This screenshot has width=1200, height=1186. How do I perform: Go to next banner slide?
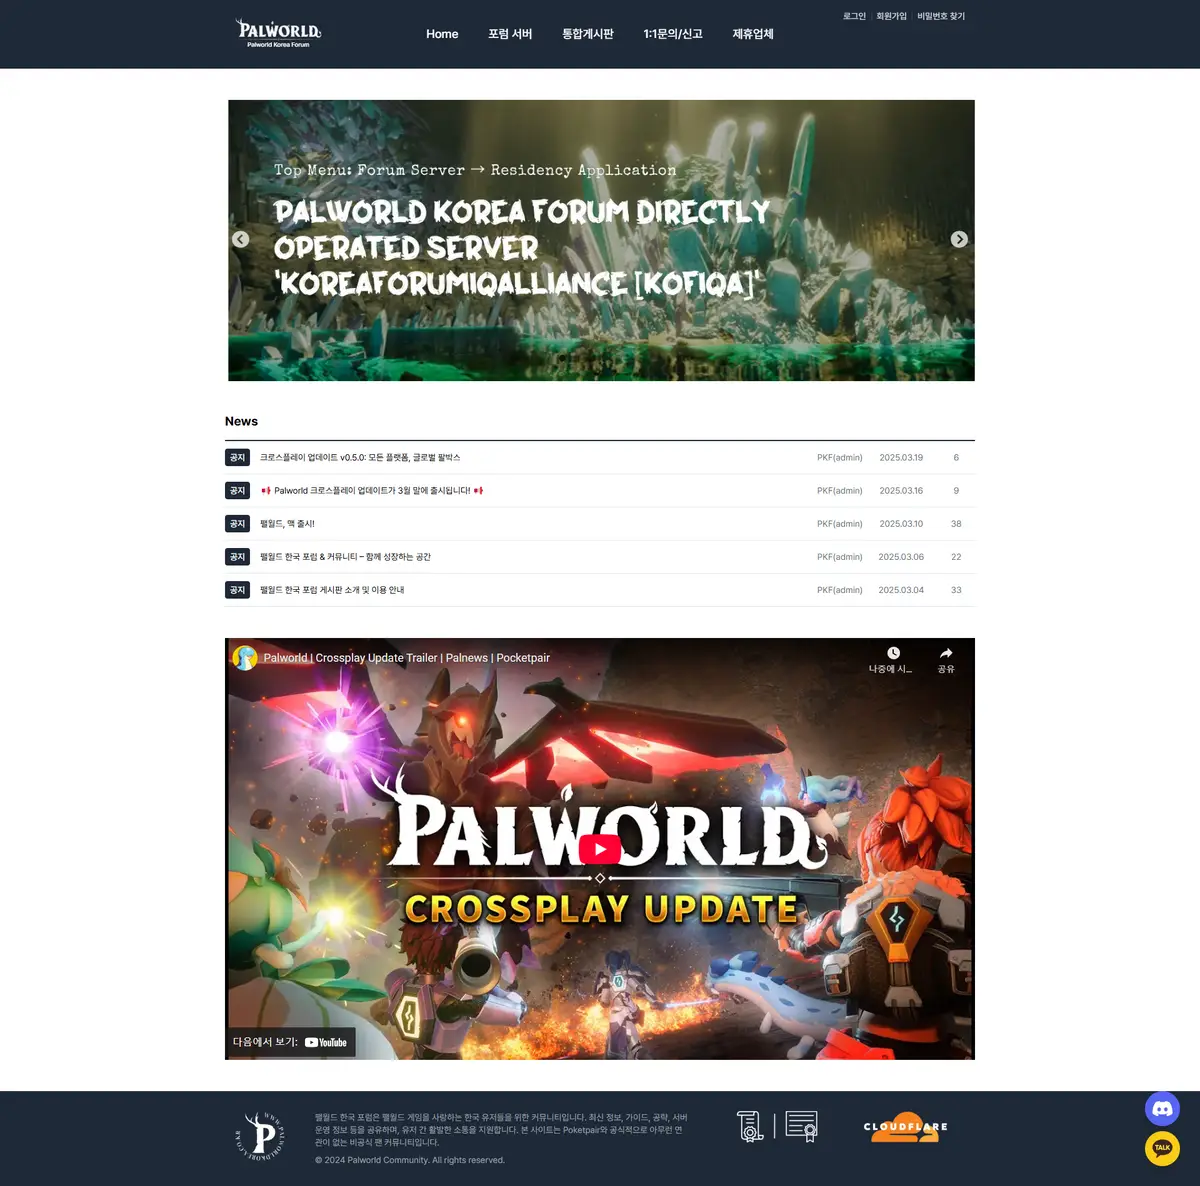[959, 239]
